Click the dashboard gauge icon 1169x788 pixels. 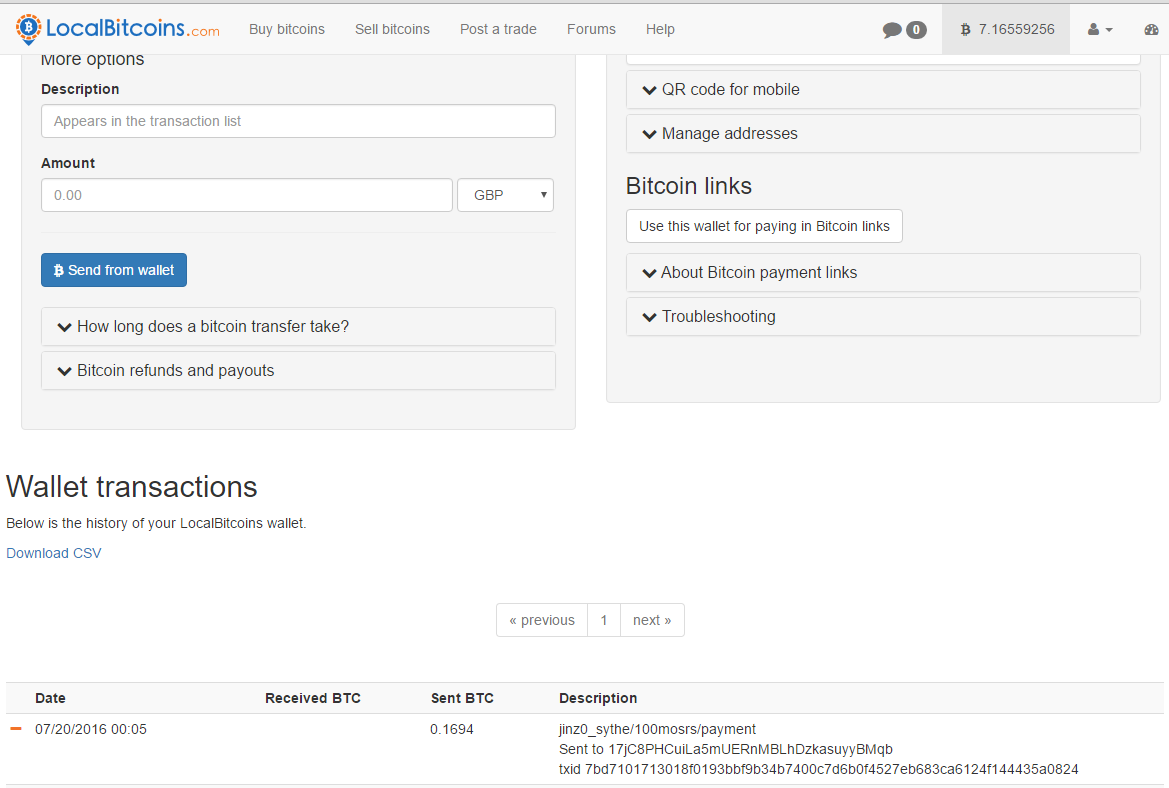click(x=1151, y=30)
